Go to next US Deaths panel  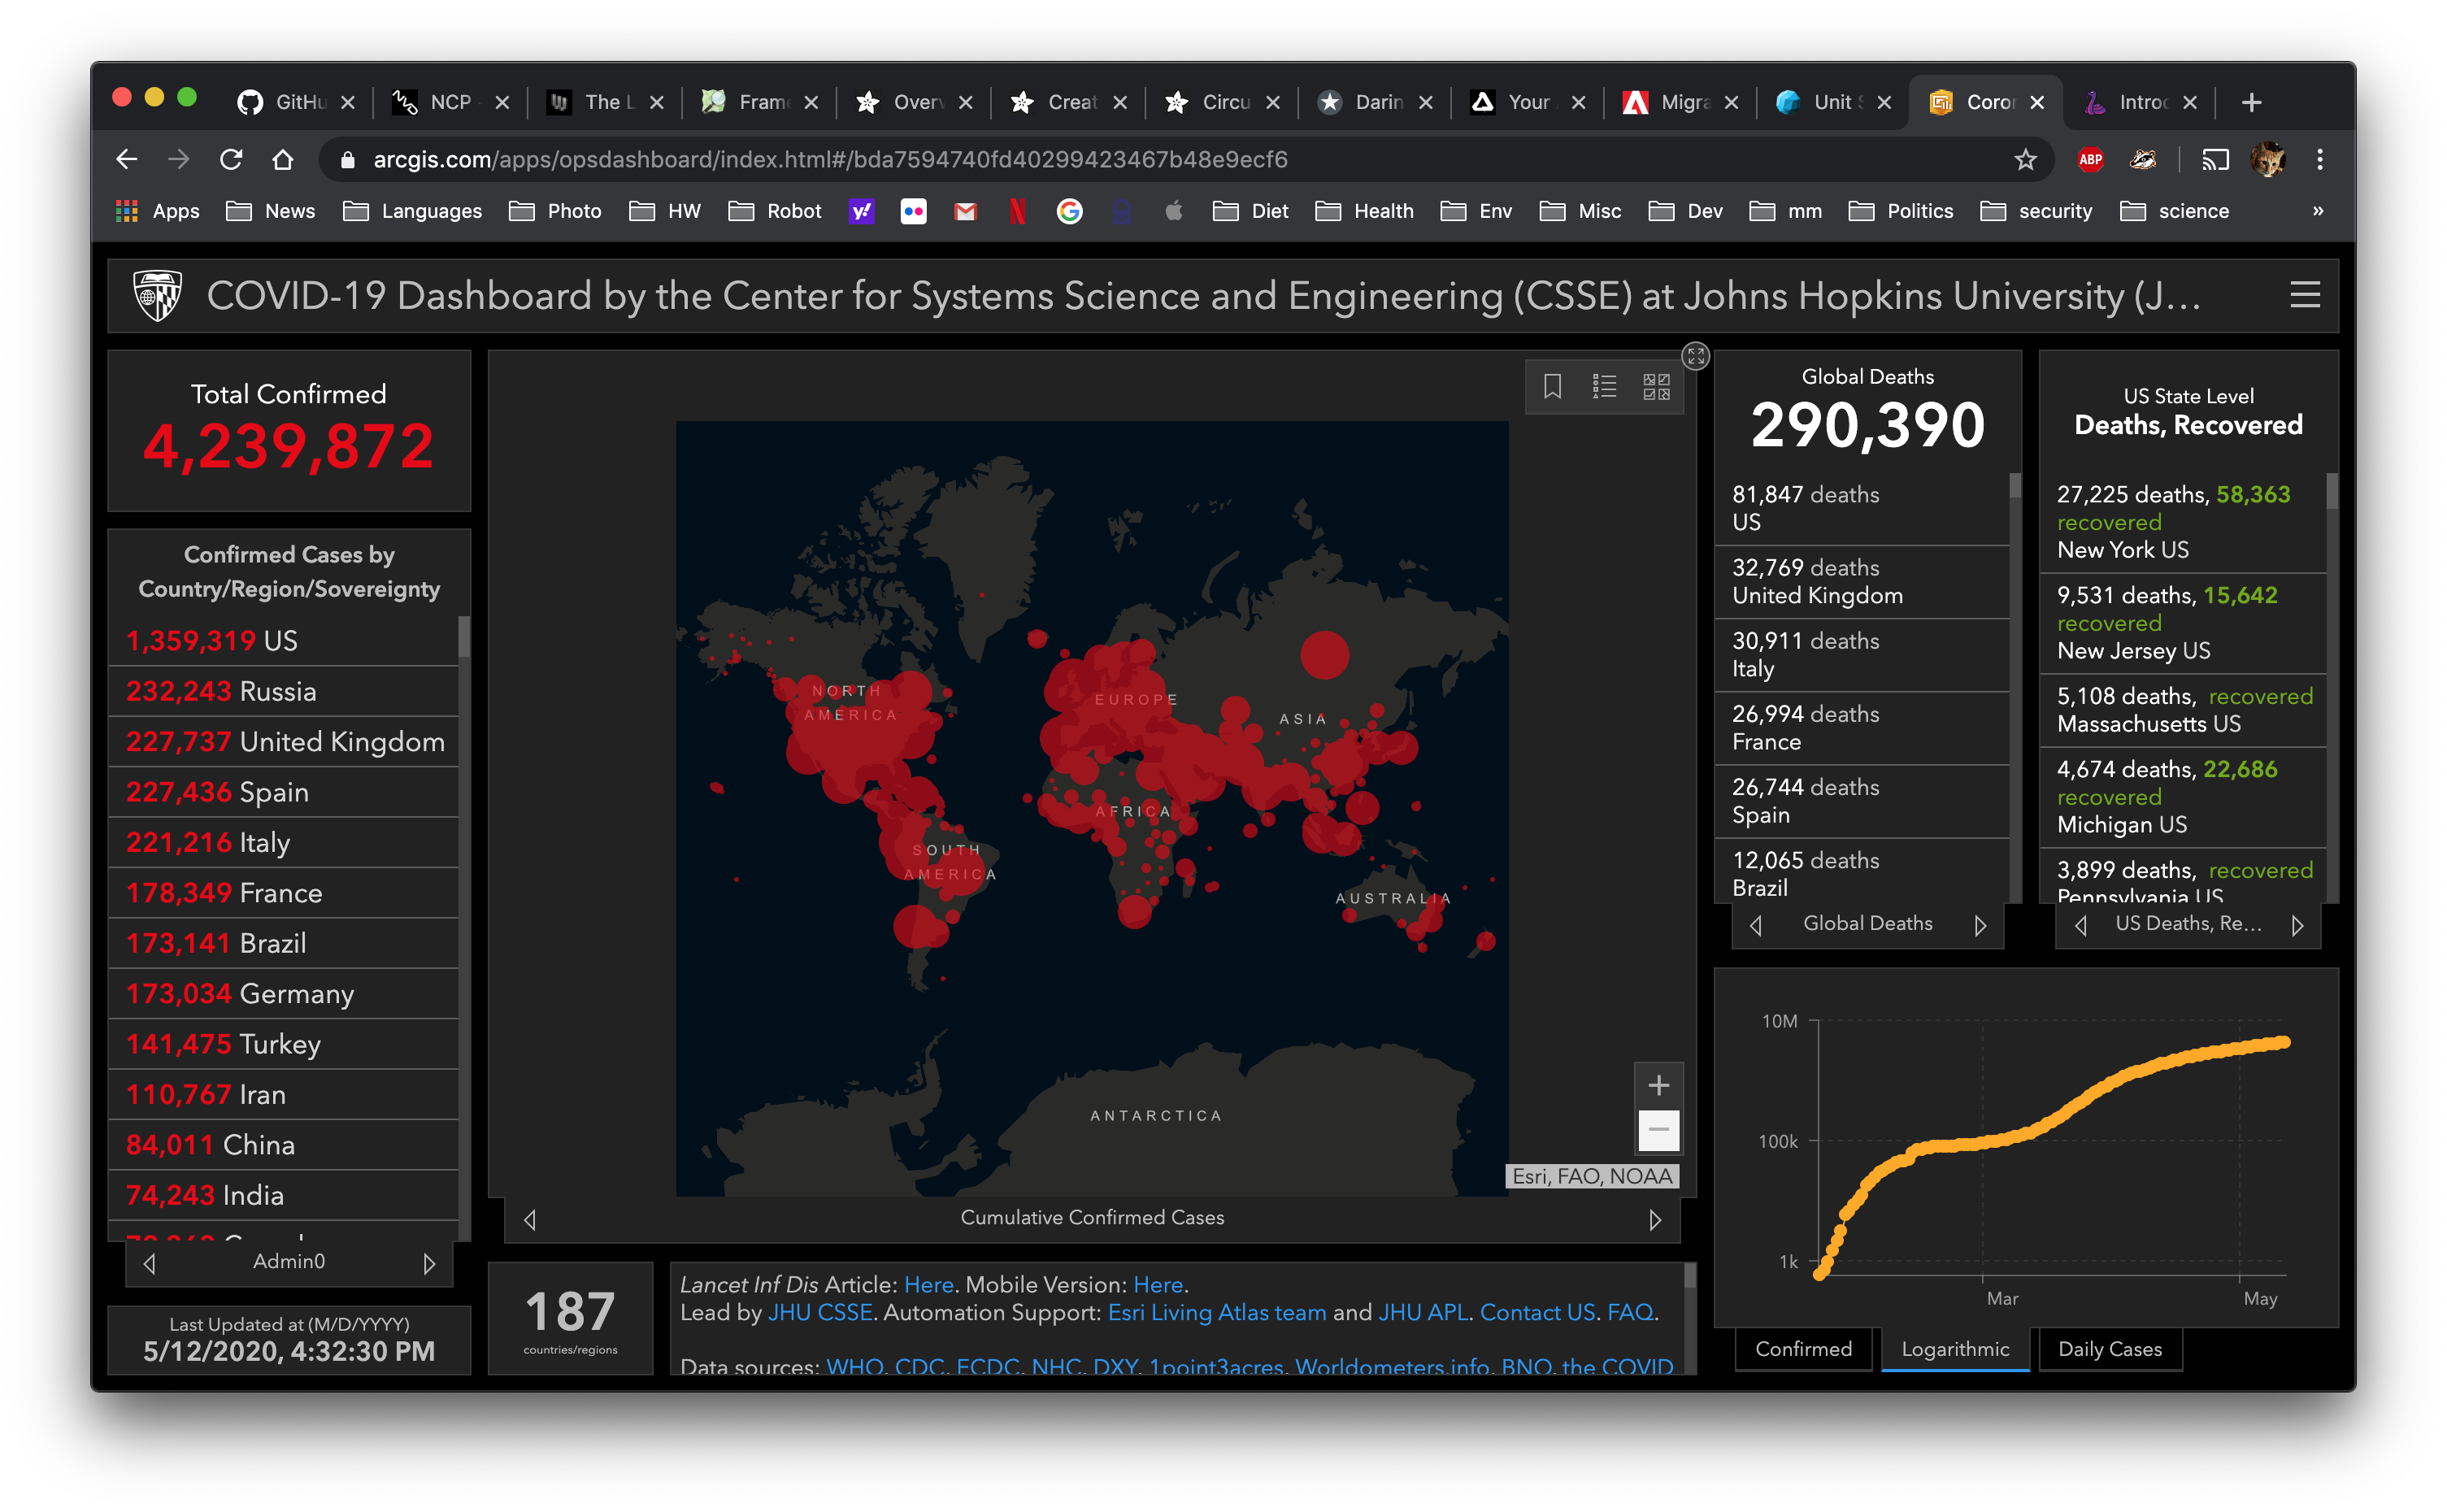[x=2297, y=925]
